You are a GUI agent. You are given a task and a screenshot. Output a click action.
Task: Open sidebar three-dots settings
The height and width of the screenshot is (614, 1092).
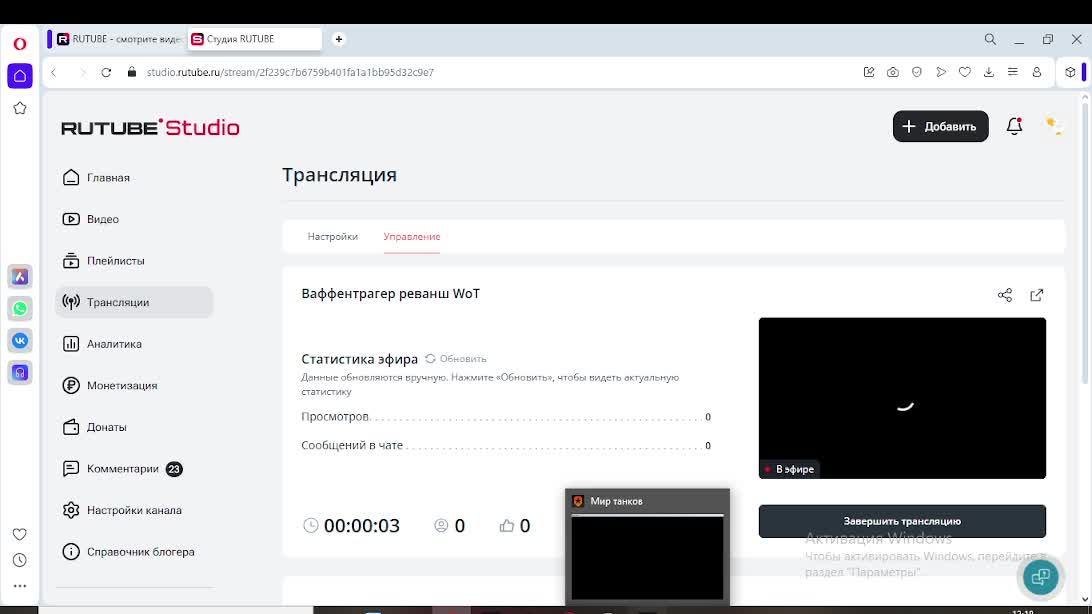(x=20, y=586)
